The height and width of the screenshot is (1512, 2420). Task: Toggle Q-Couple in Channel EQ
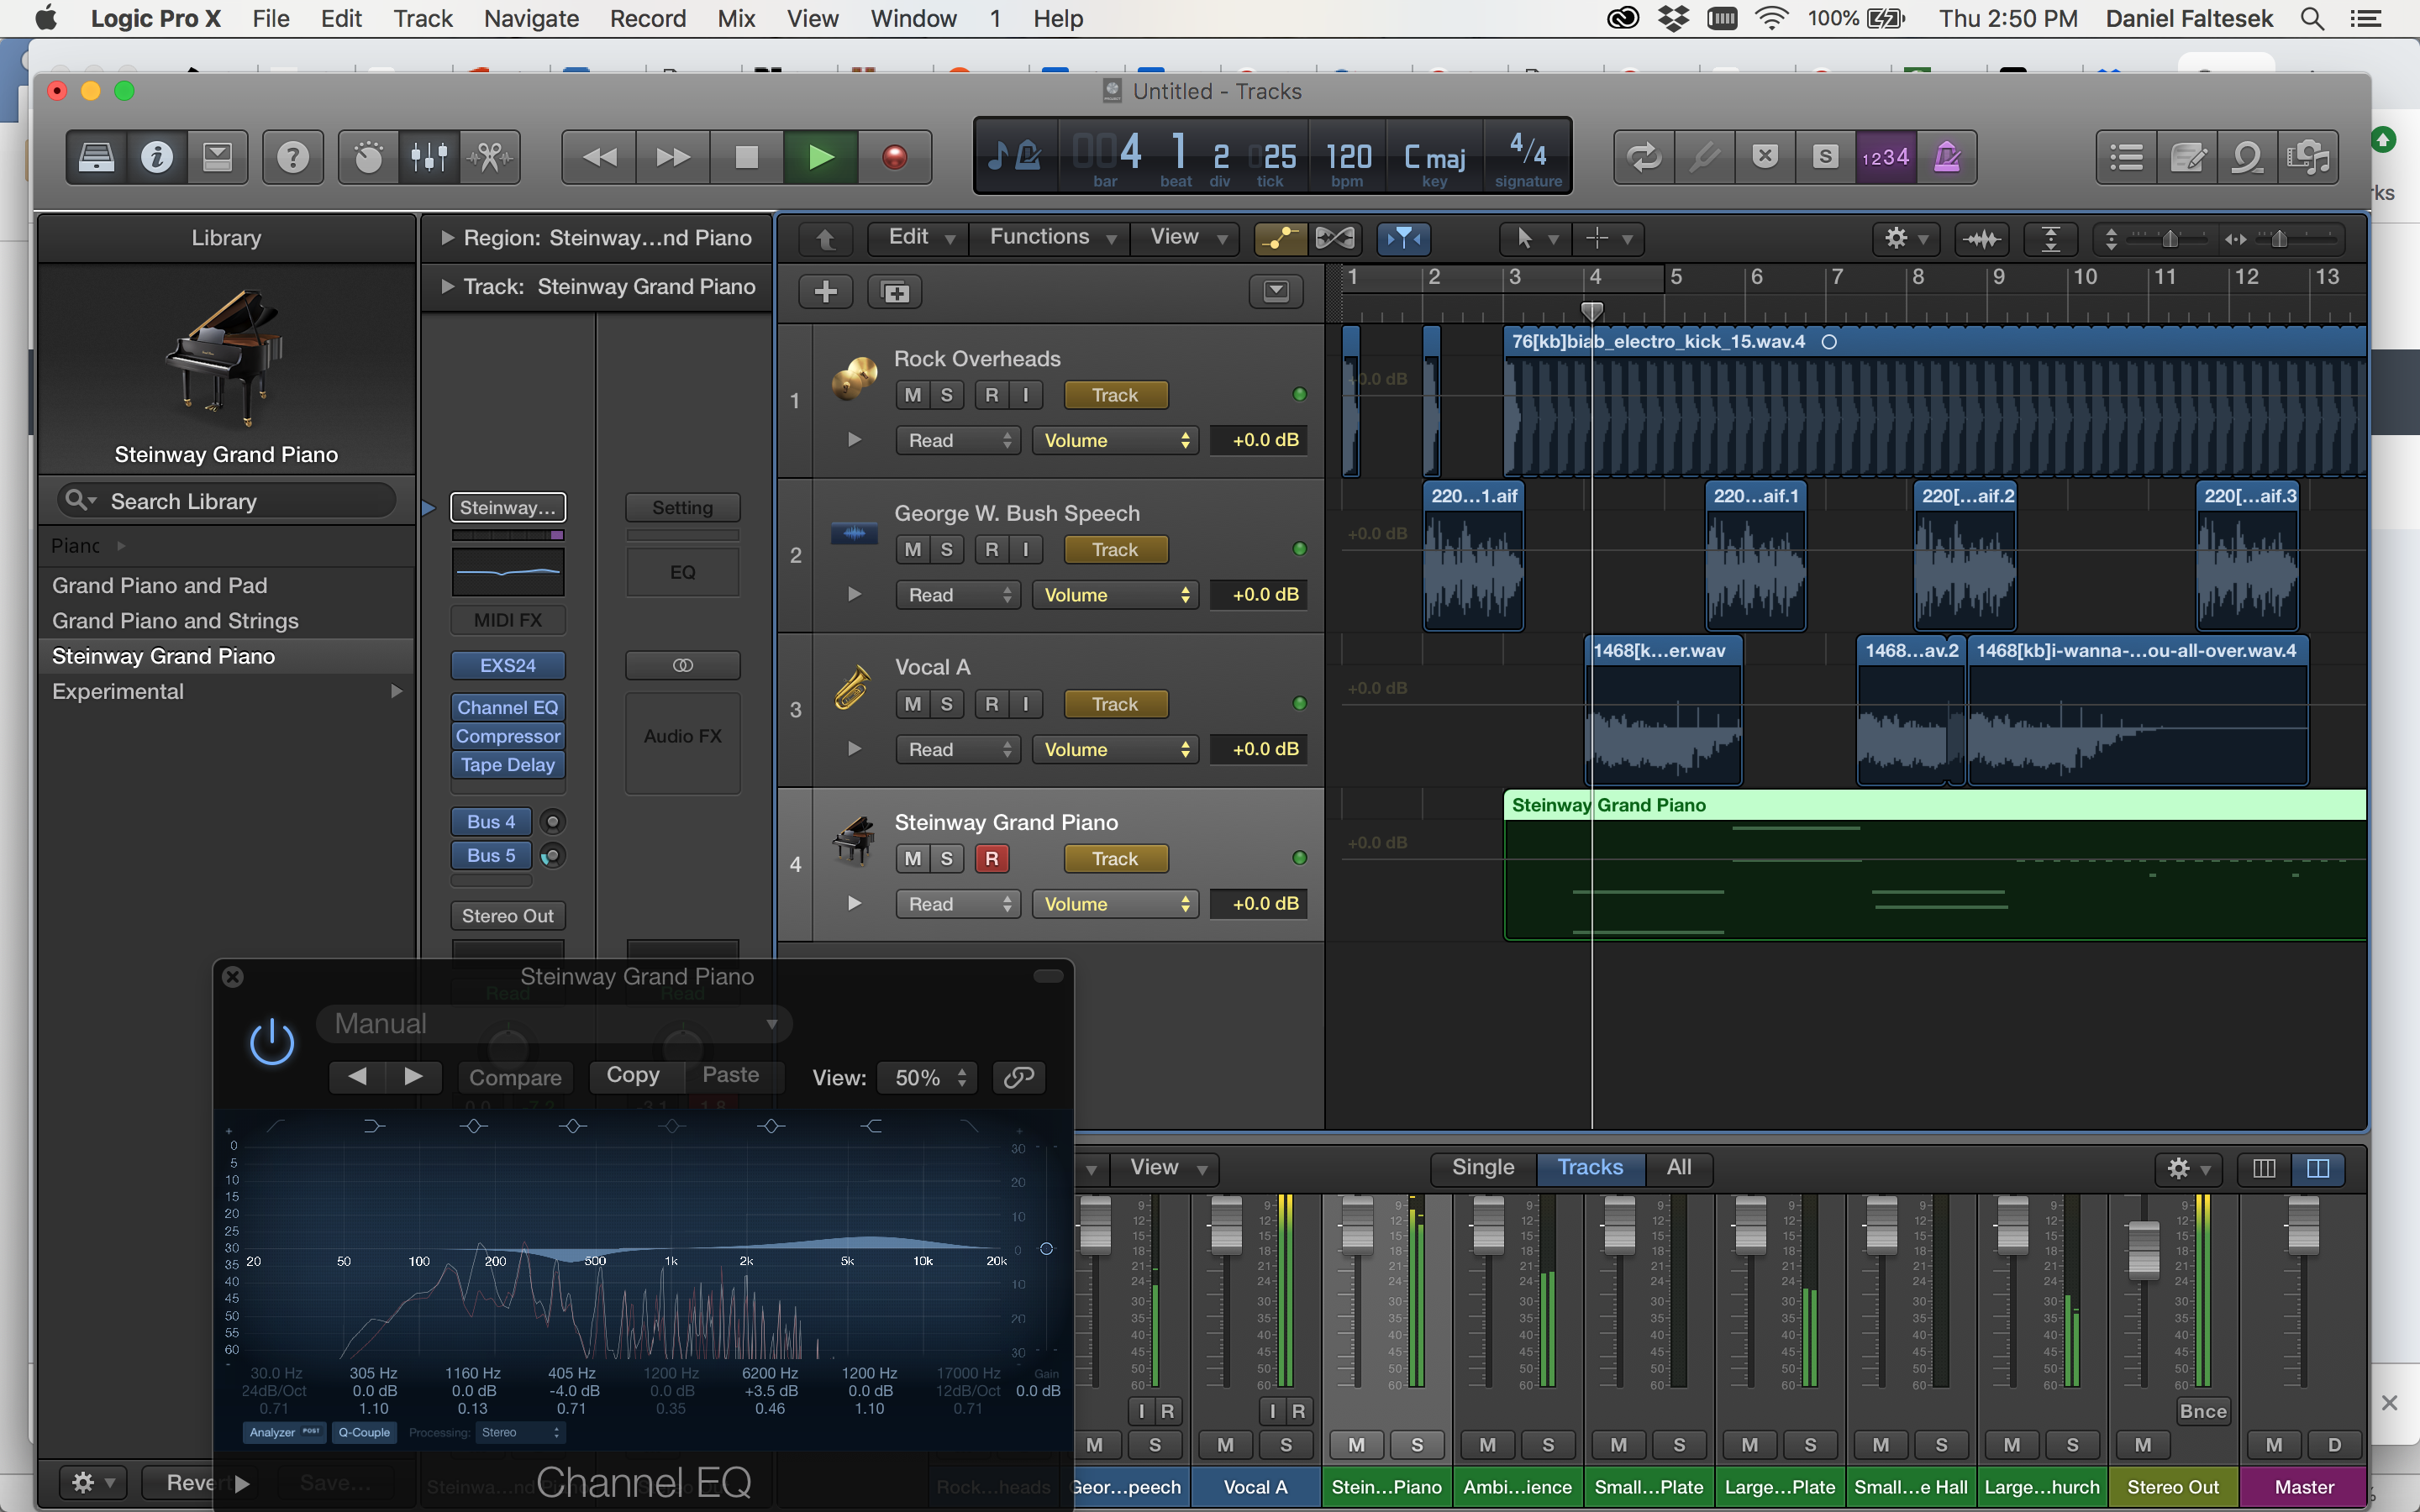(364, 1432)
